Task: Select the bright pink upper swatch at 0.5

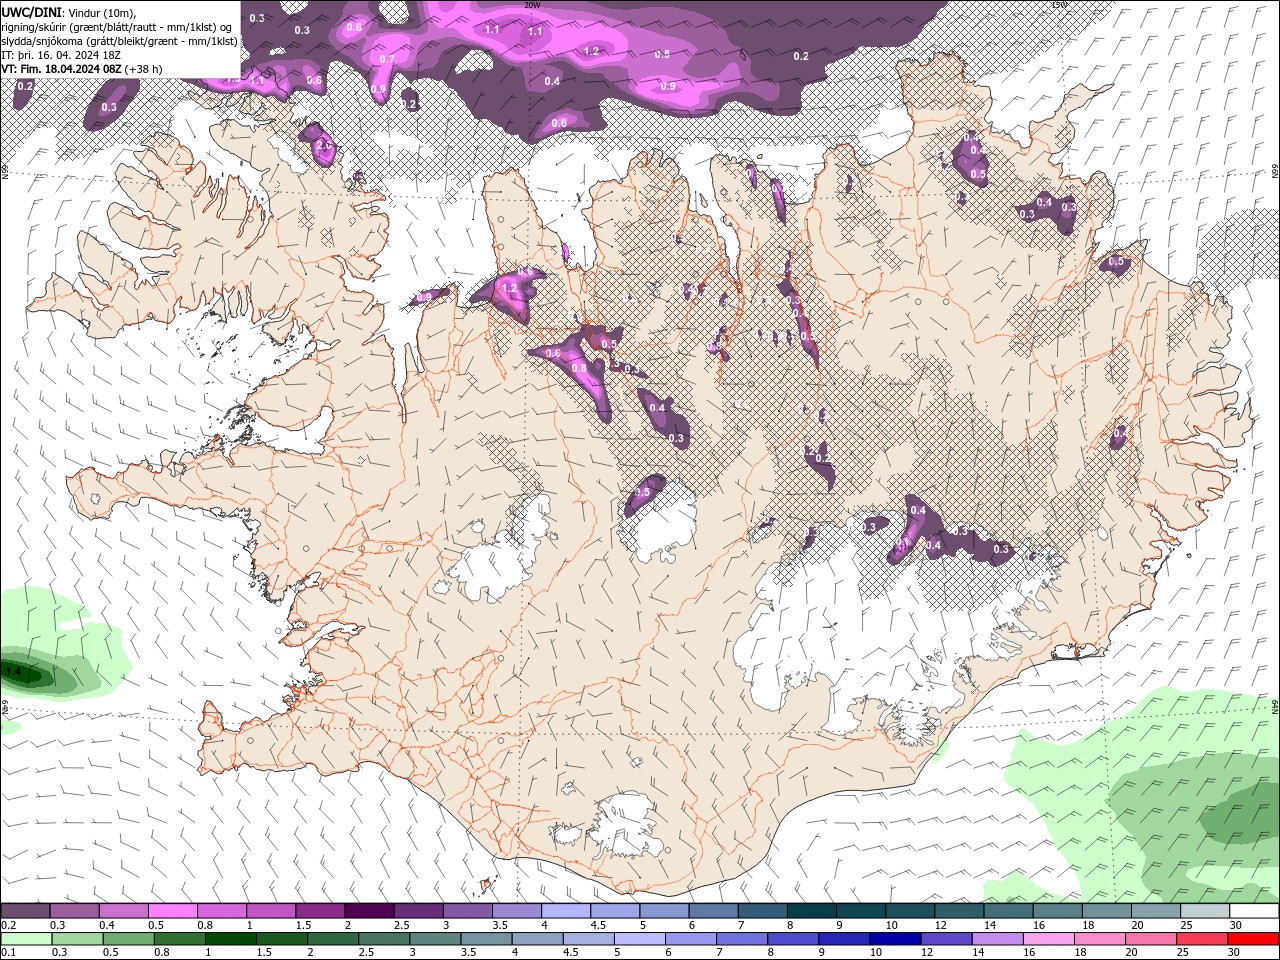Action: click(x=172, y=911)
